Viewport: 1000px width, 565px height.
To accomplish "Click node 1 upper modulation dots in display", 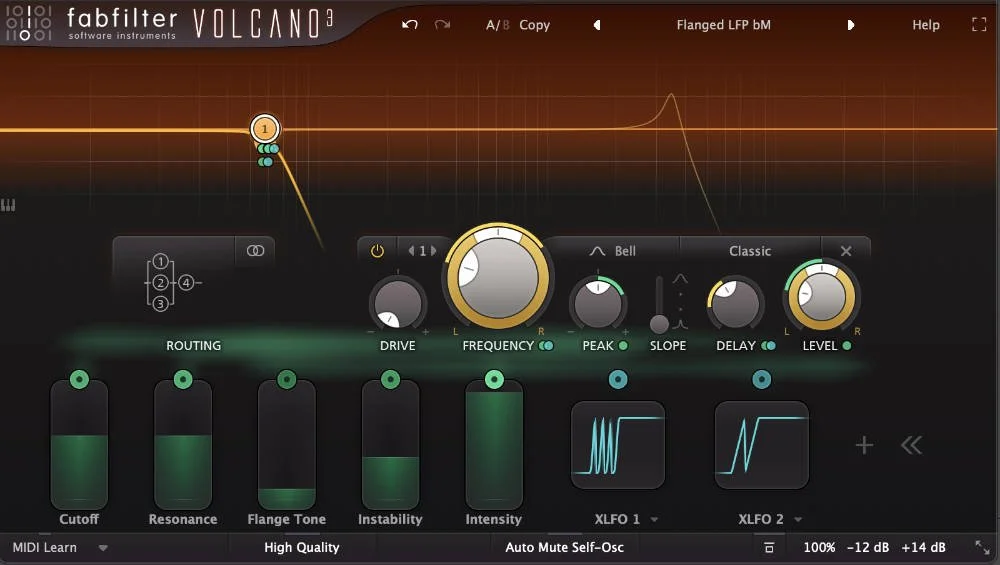I will click(x=268, y=149).
